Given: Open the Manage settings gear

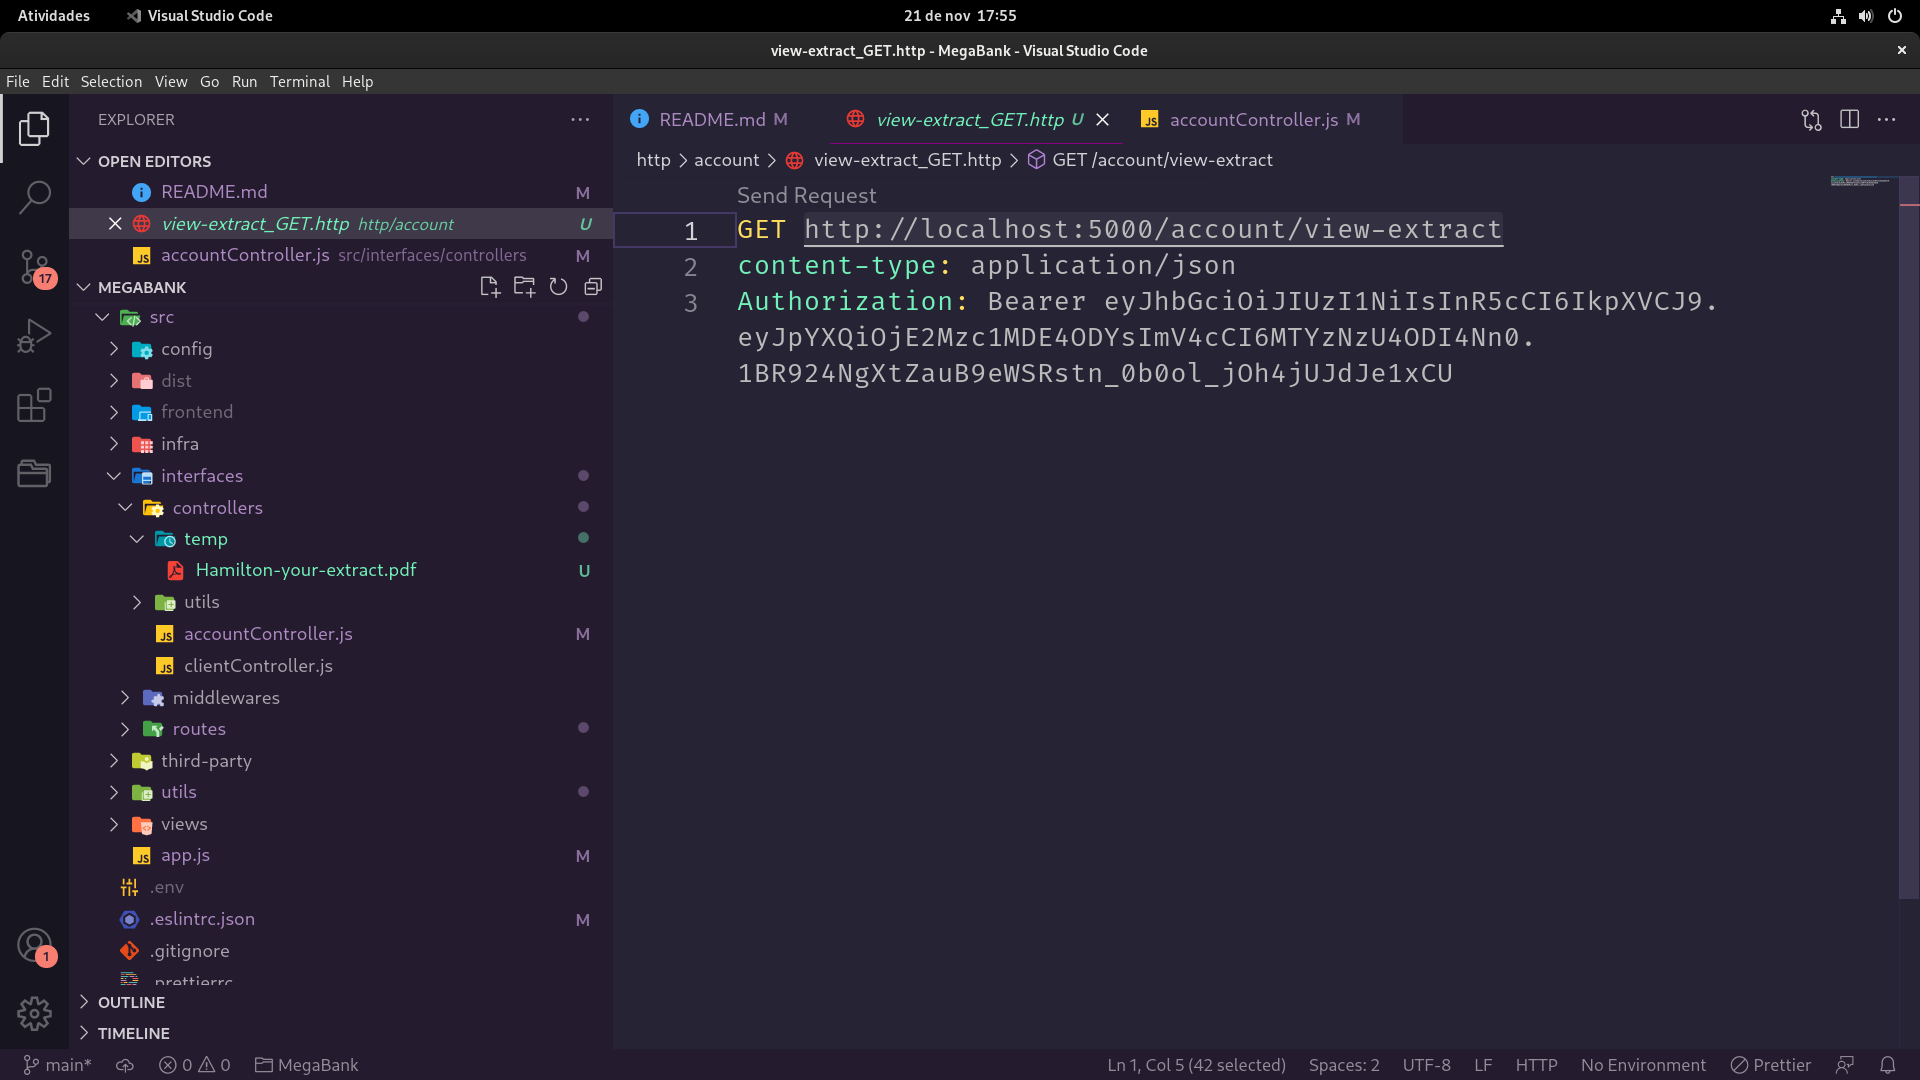Looking at the screenshot, I should [34, 1014].
